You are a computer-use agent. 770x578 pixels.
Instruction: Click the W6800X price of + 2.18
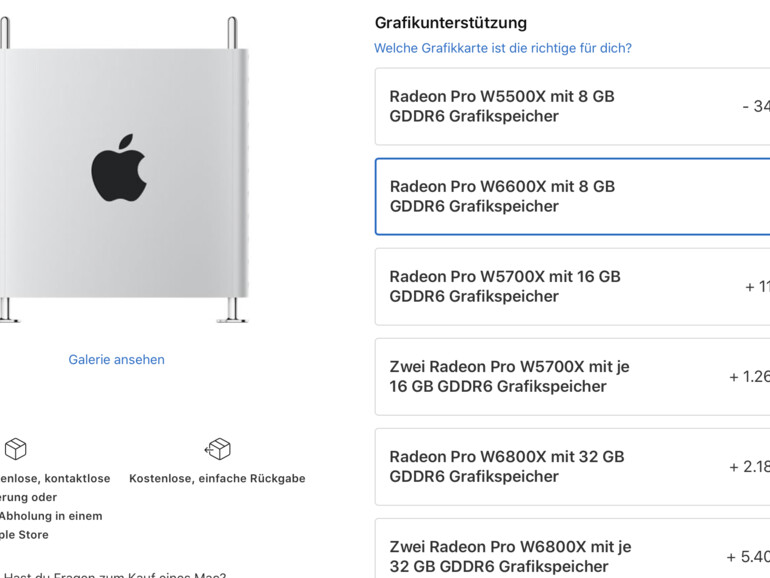(749, 467)
